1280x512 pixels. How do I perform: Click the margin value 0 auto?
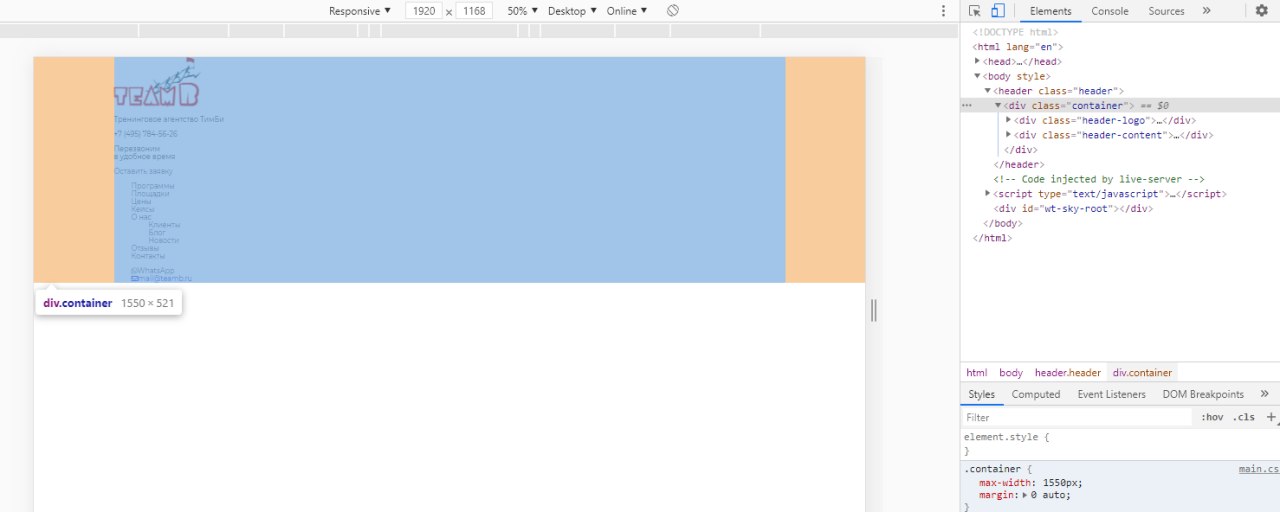[x=1051, y=494]
